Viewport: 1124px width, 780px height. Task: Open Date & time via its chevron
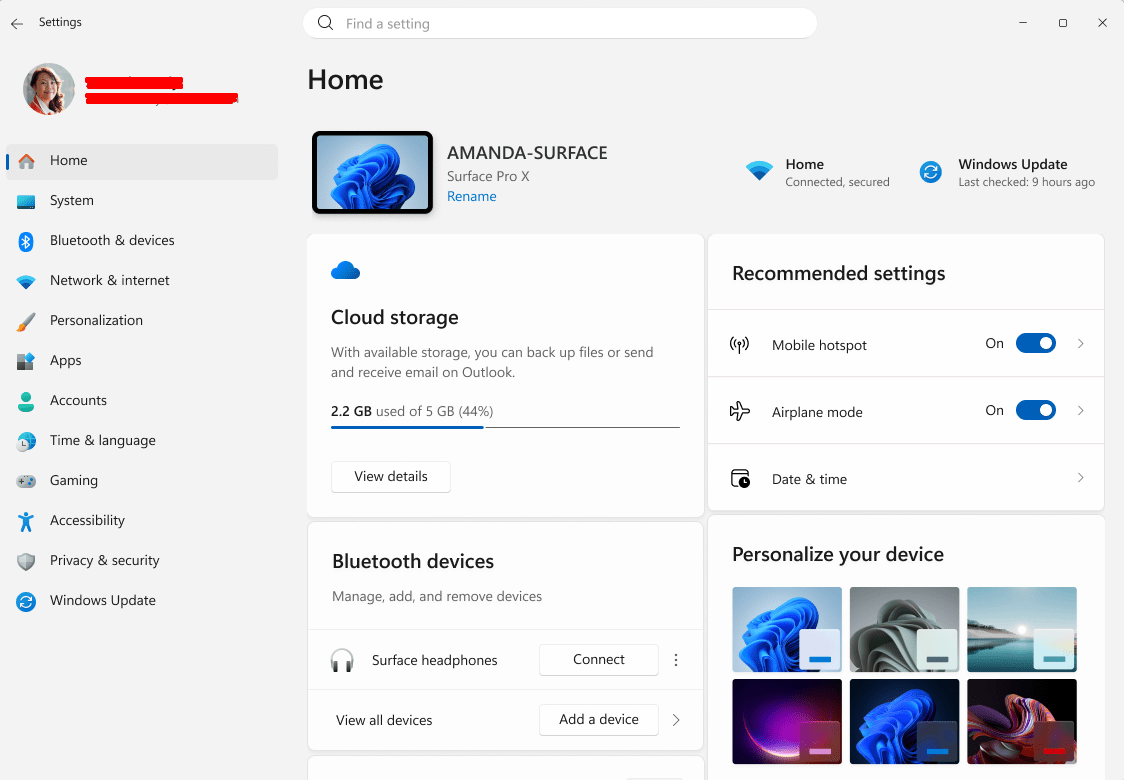[1080, 477]
